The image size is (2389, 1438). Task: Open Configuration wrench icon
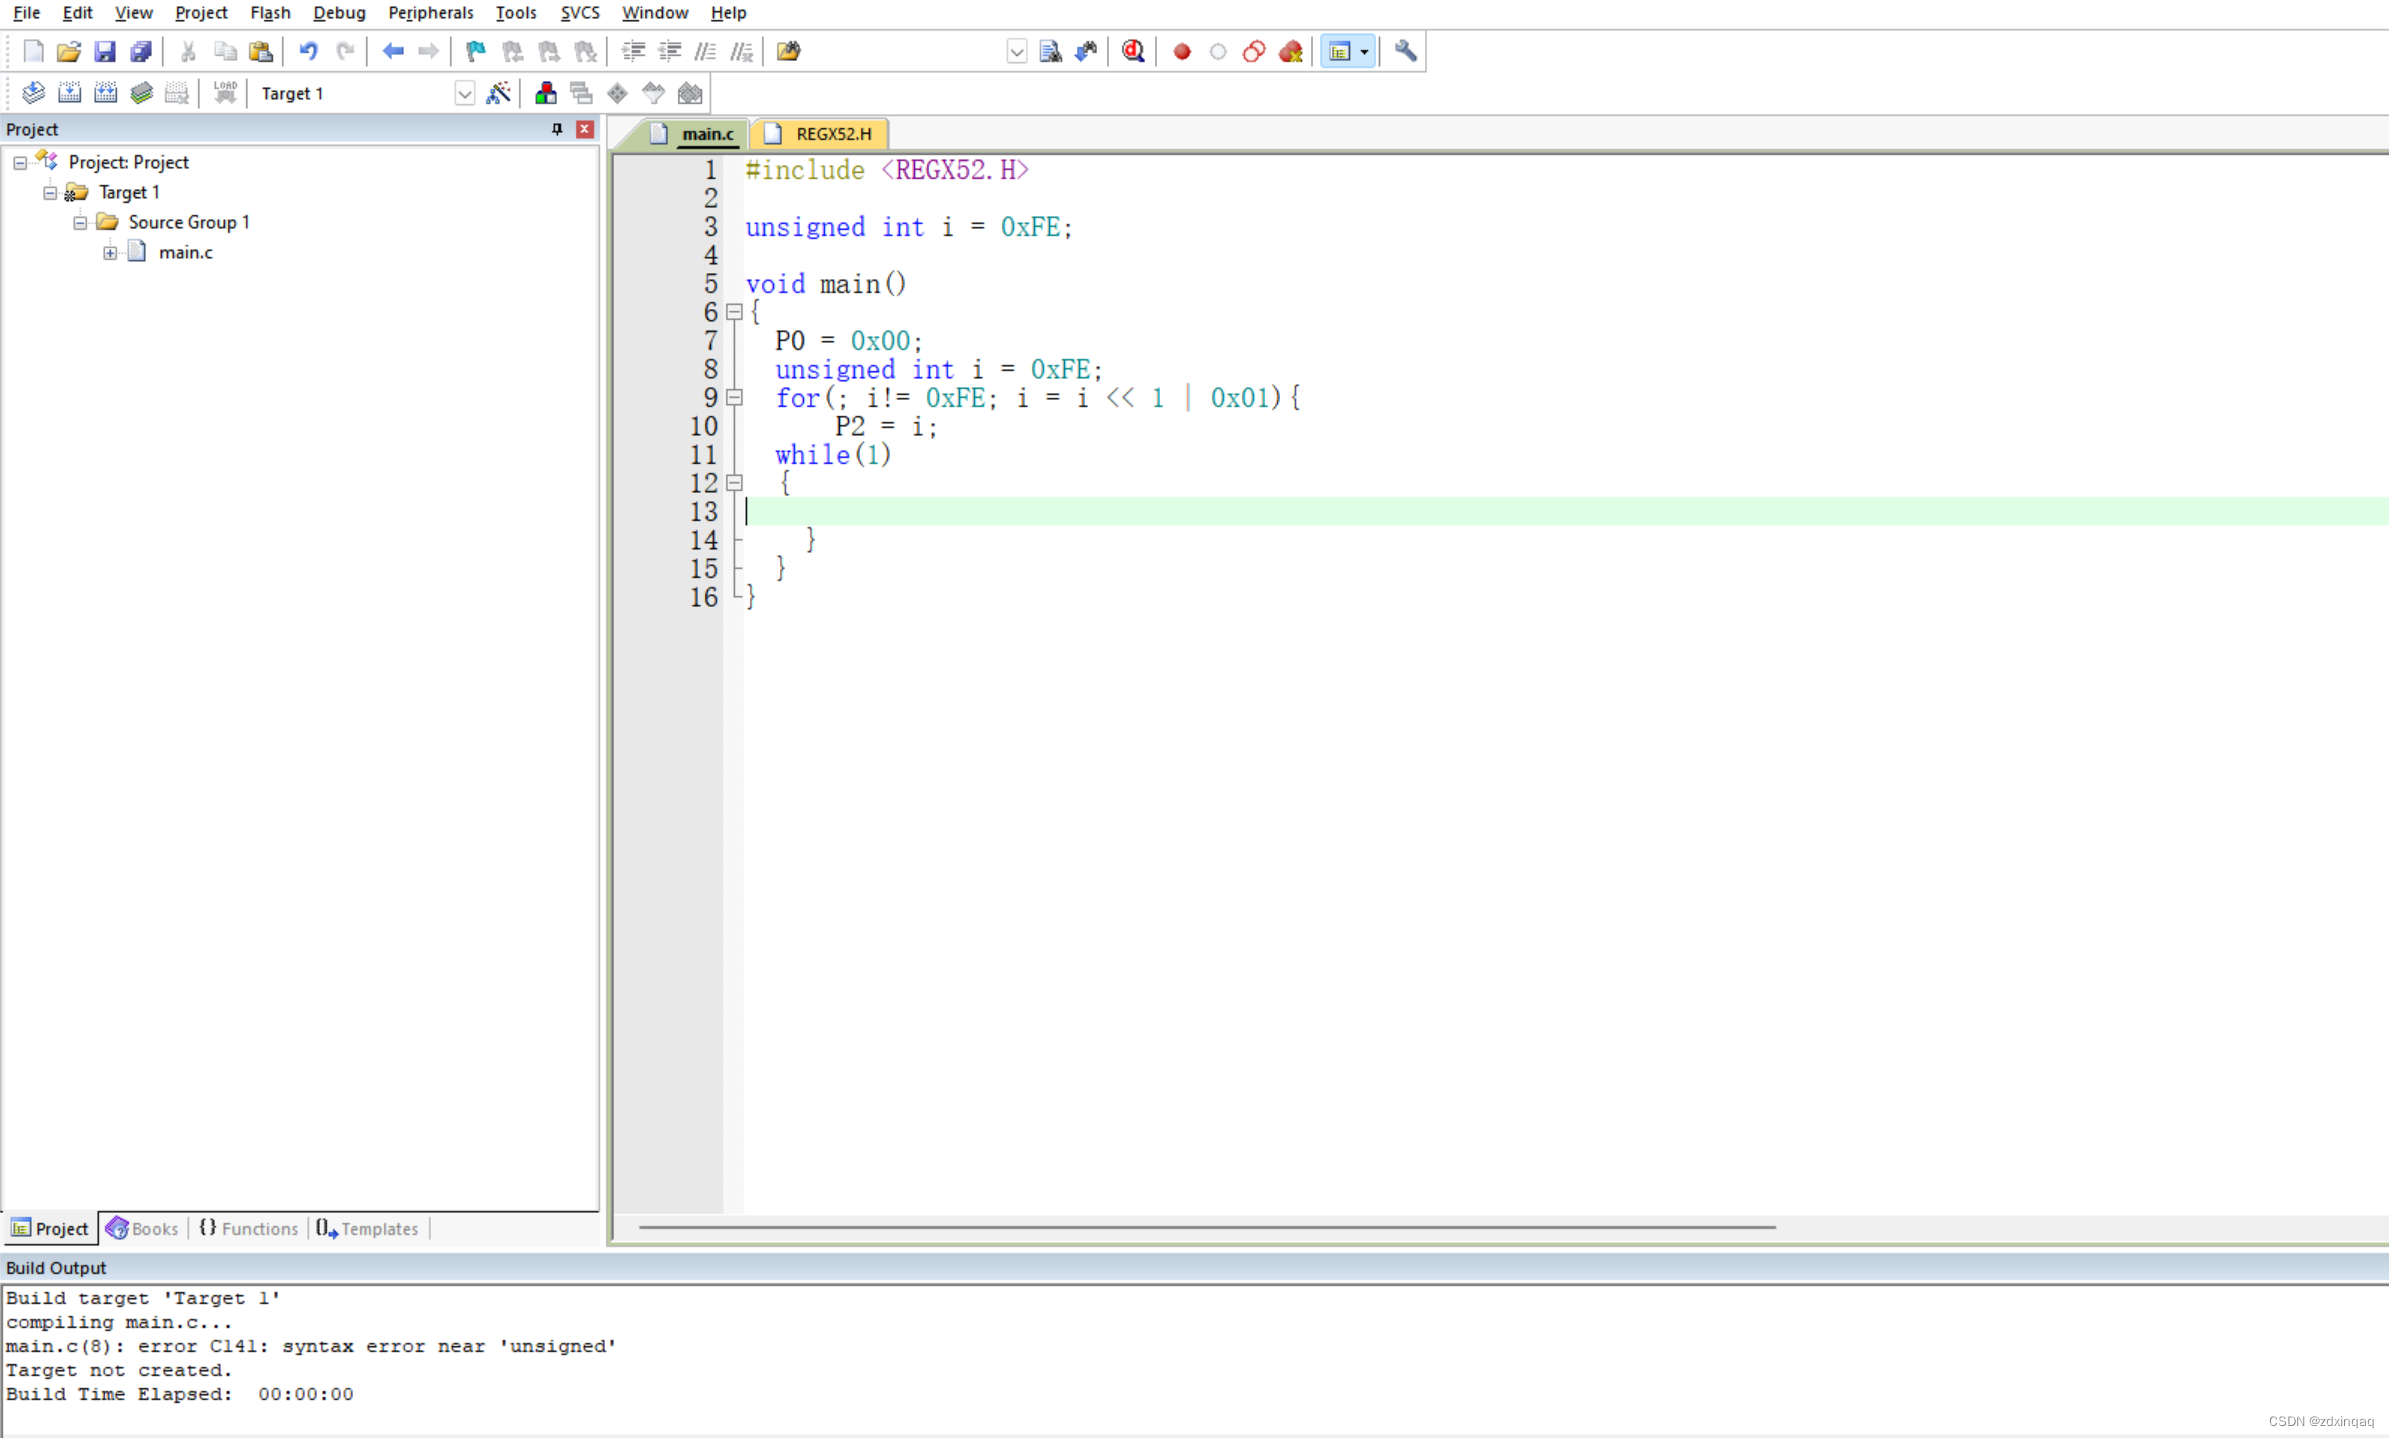coord(1405,51)
